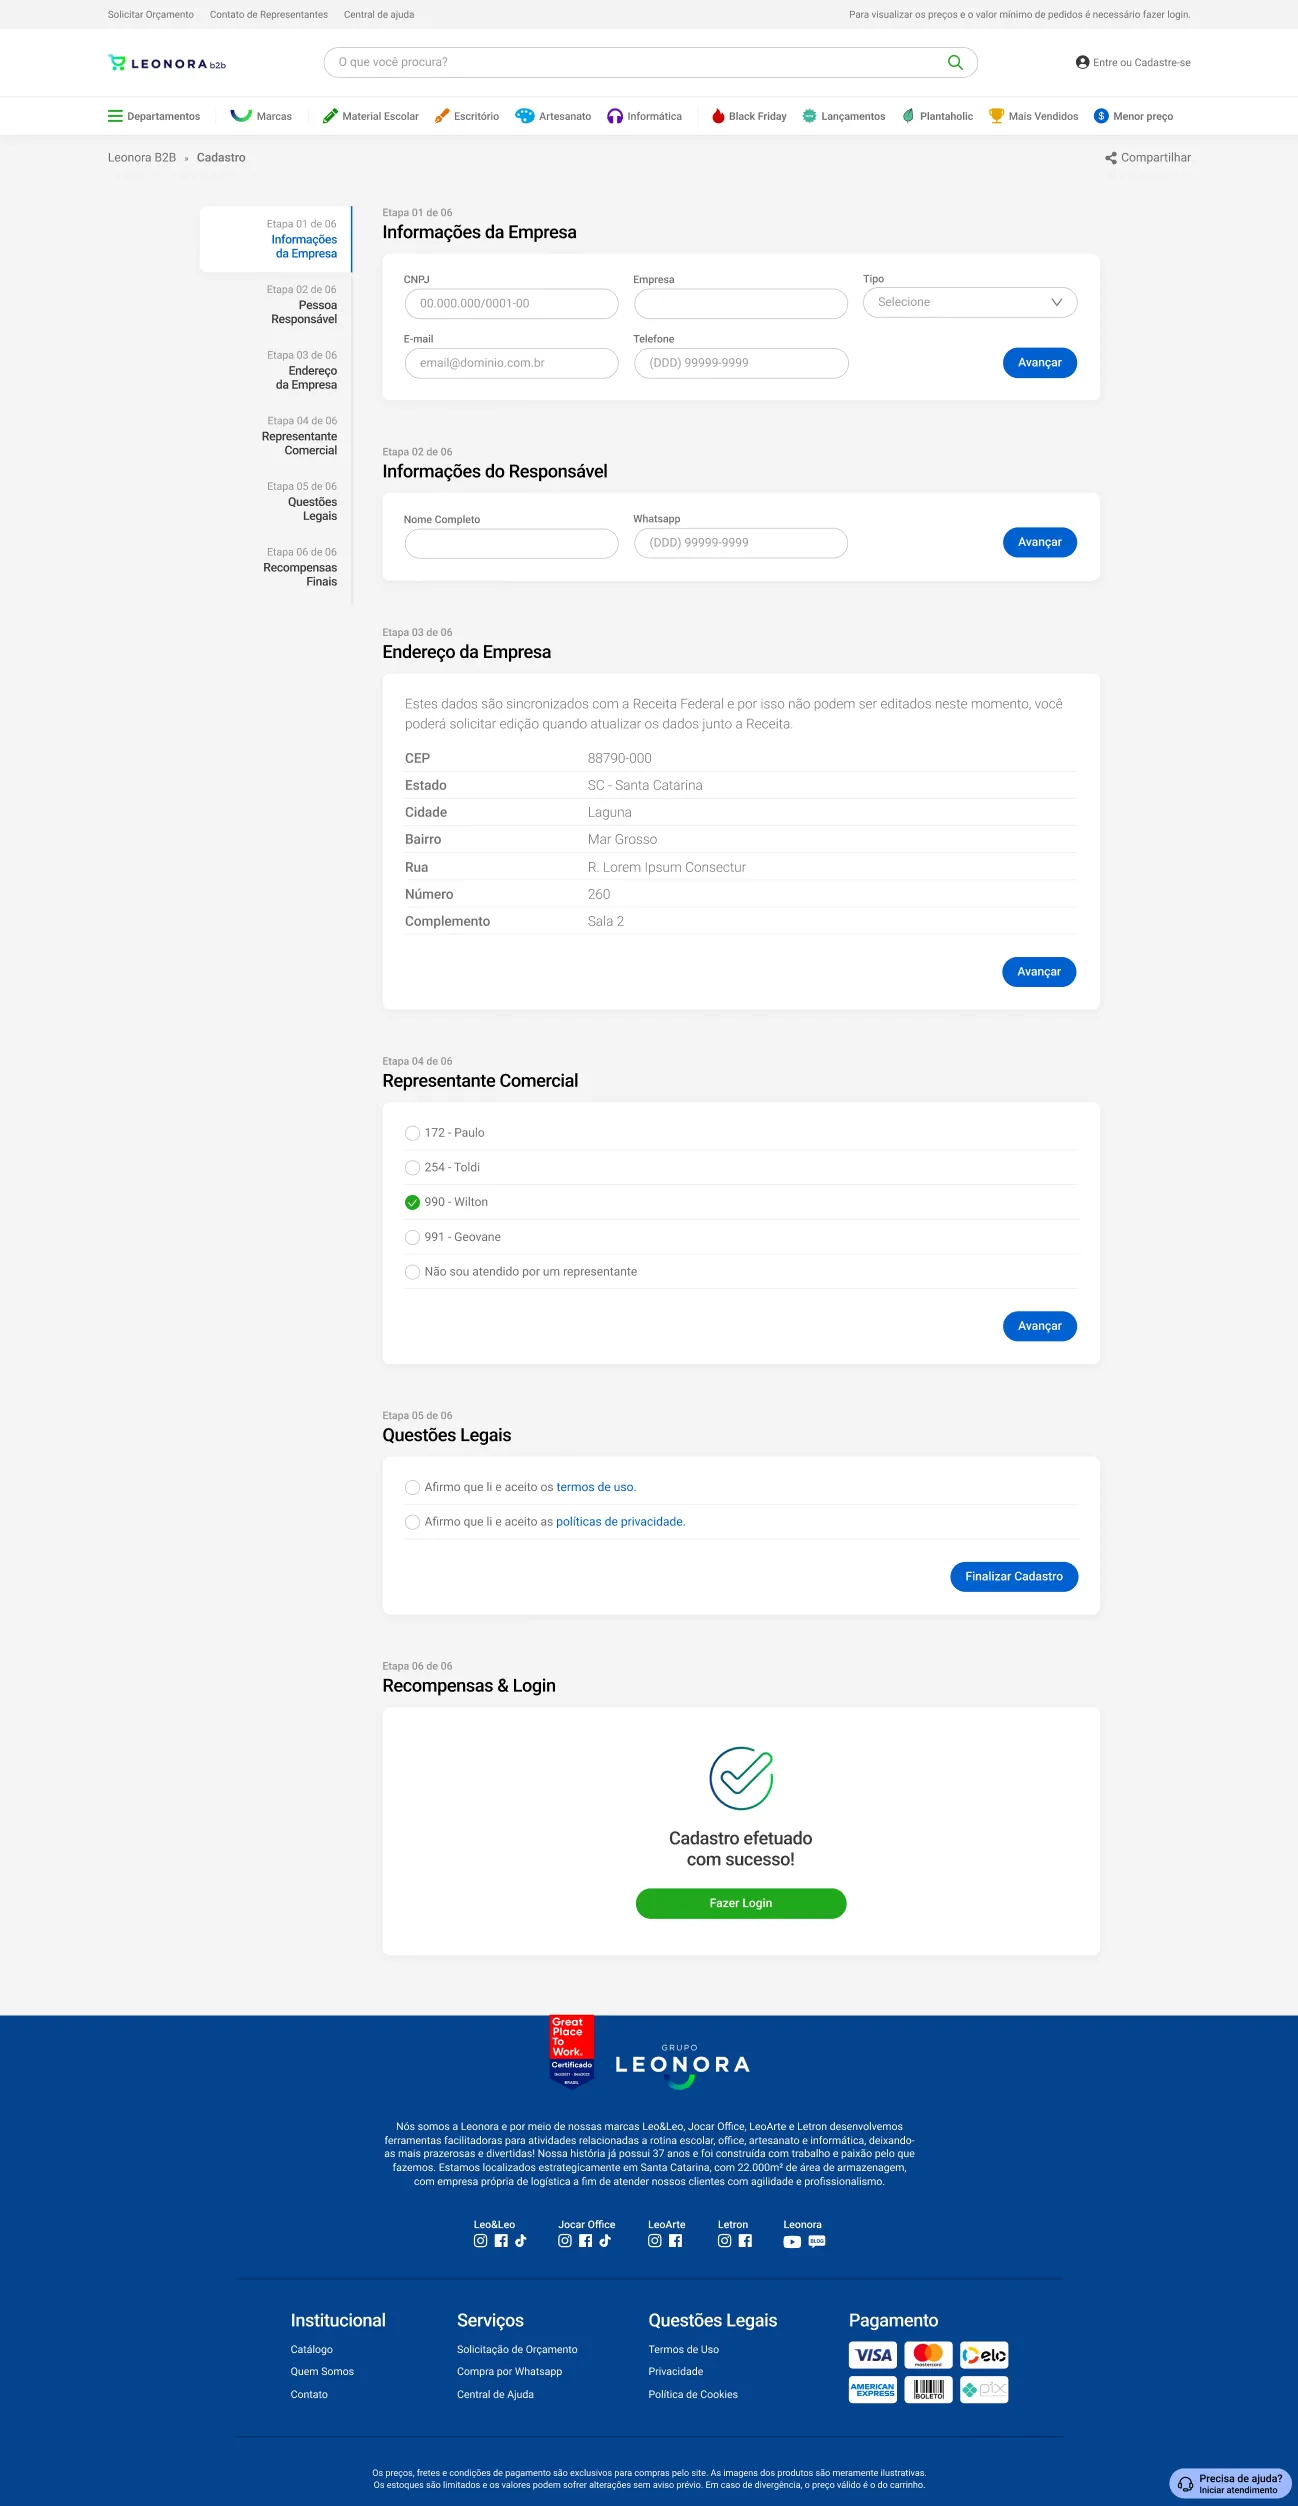
Task: Click the Leonora b2b logo
Action: click(167, 63)
